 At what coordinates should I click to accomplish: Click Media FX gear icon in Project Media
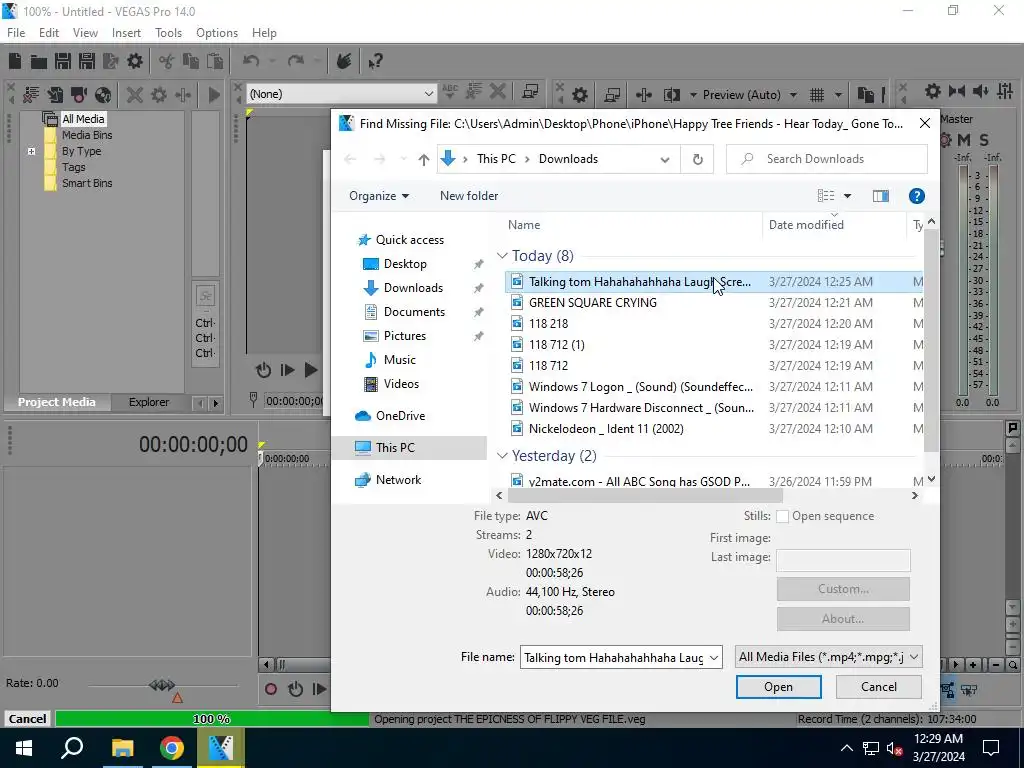point(159,95)
